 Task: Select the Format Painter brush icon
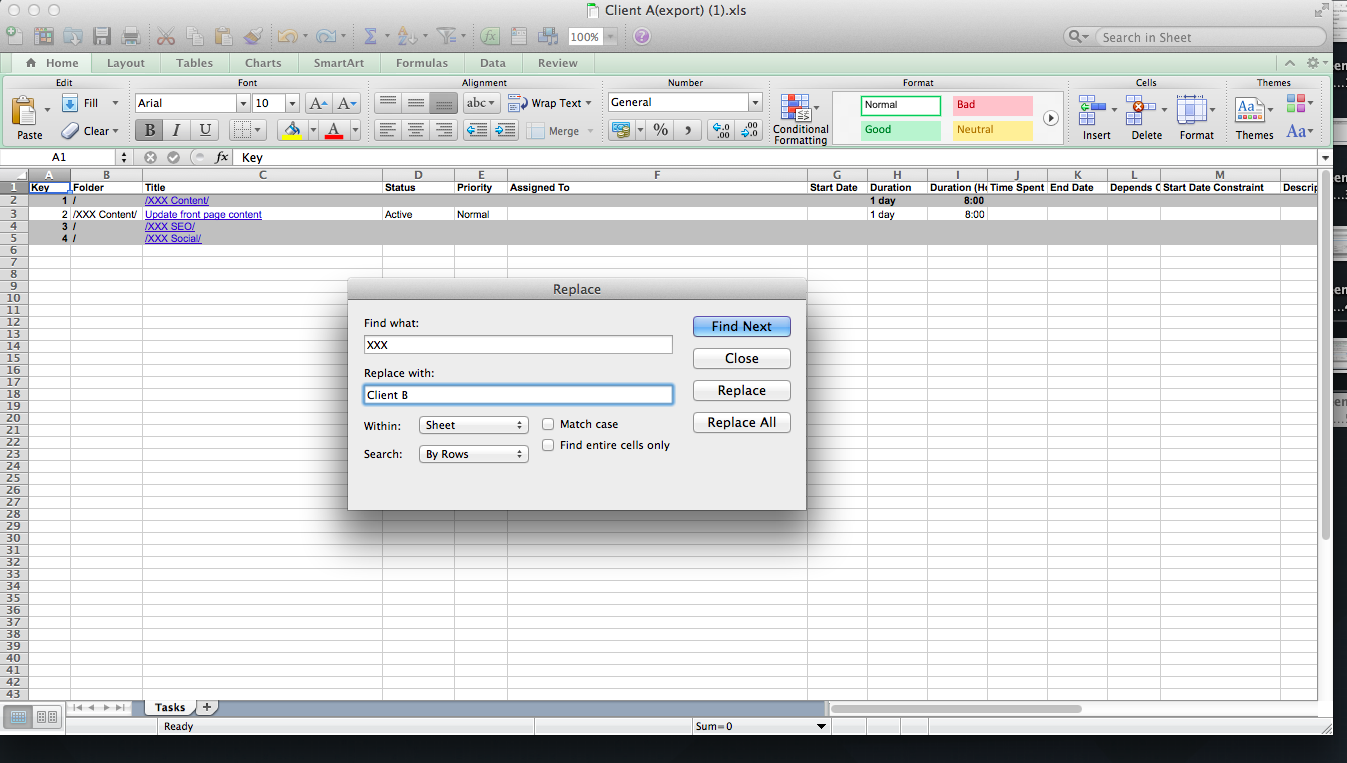coord(253,37)
